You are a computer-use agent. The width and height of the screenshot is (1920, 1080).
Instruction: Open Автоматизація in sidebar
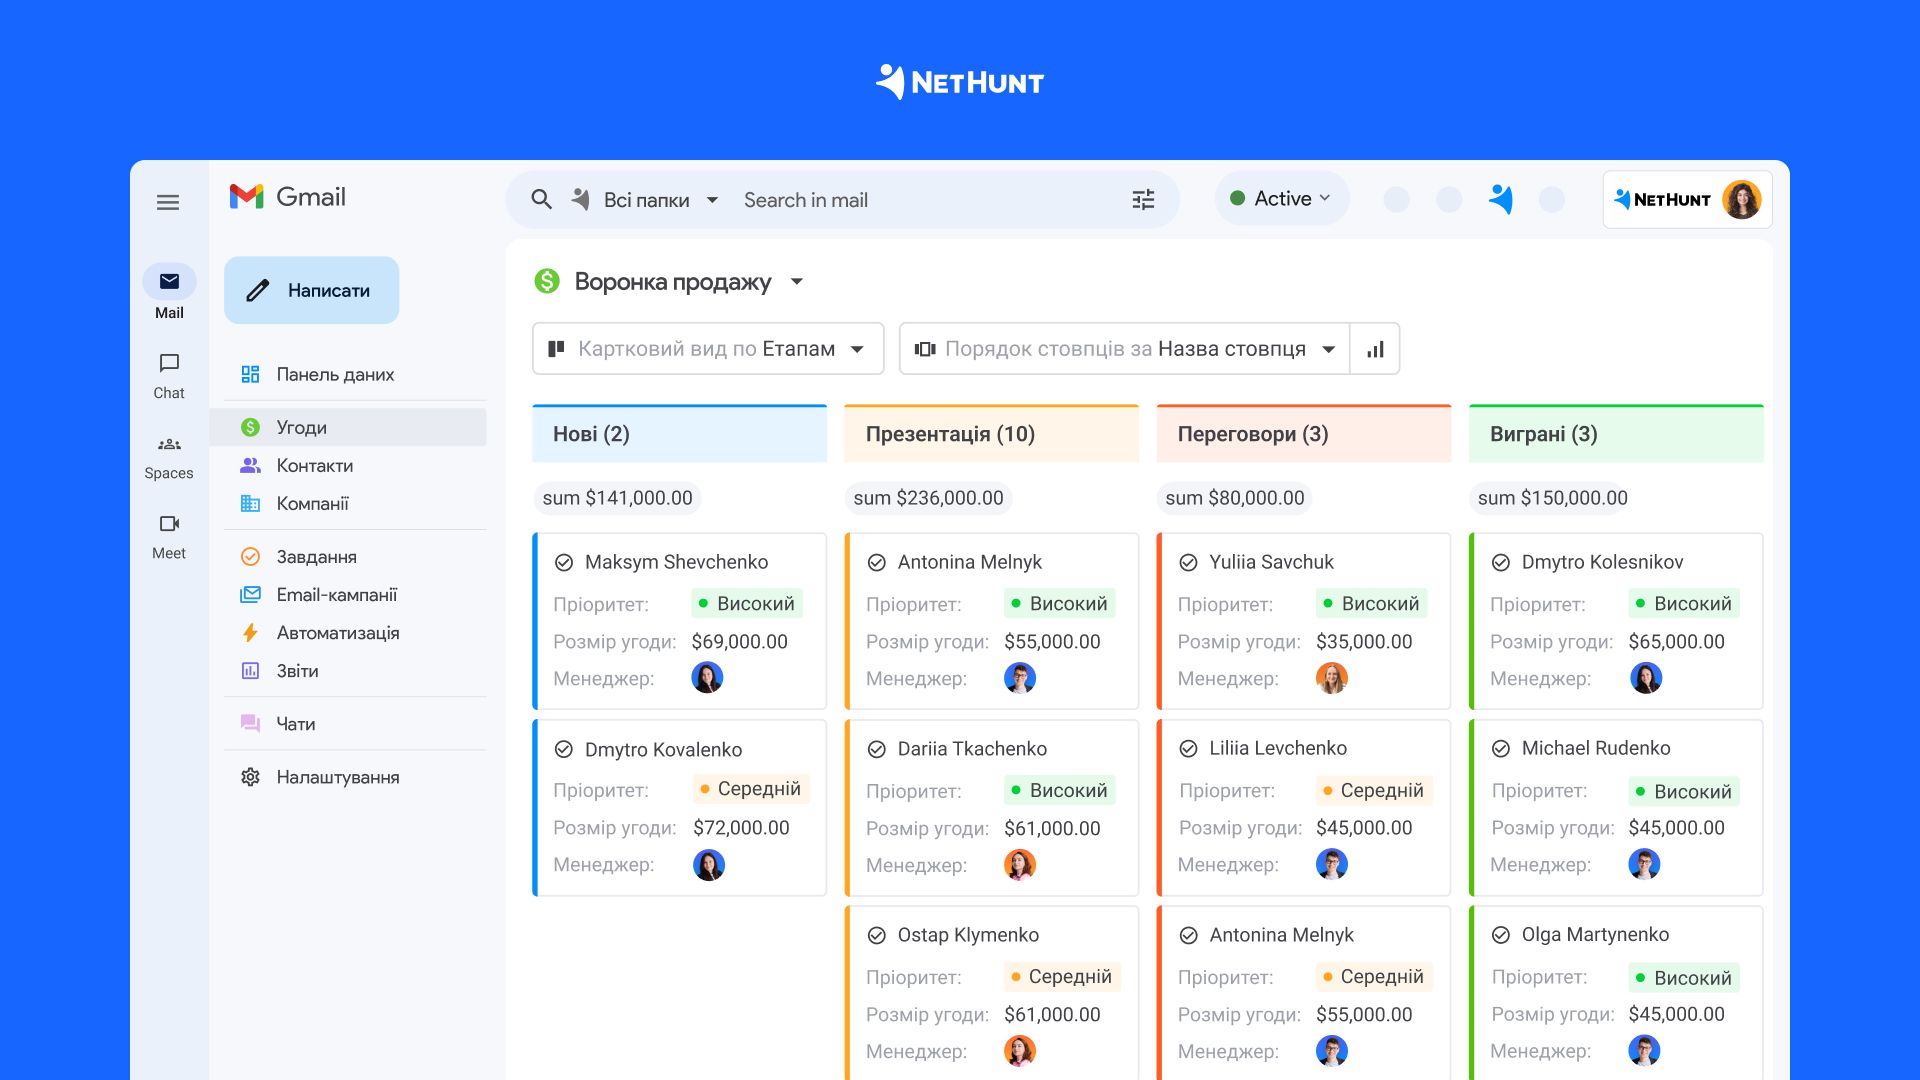click(x=338, y=632)
